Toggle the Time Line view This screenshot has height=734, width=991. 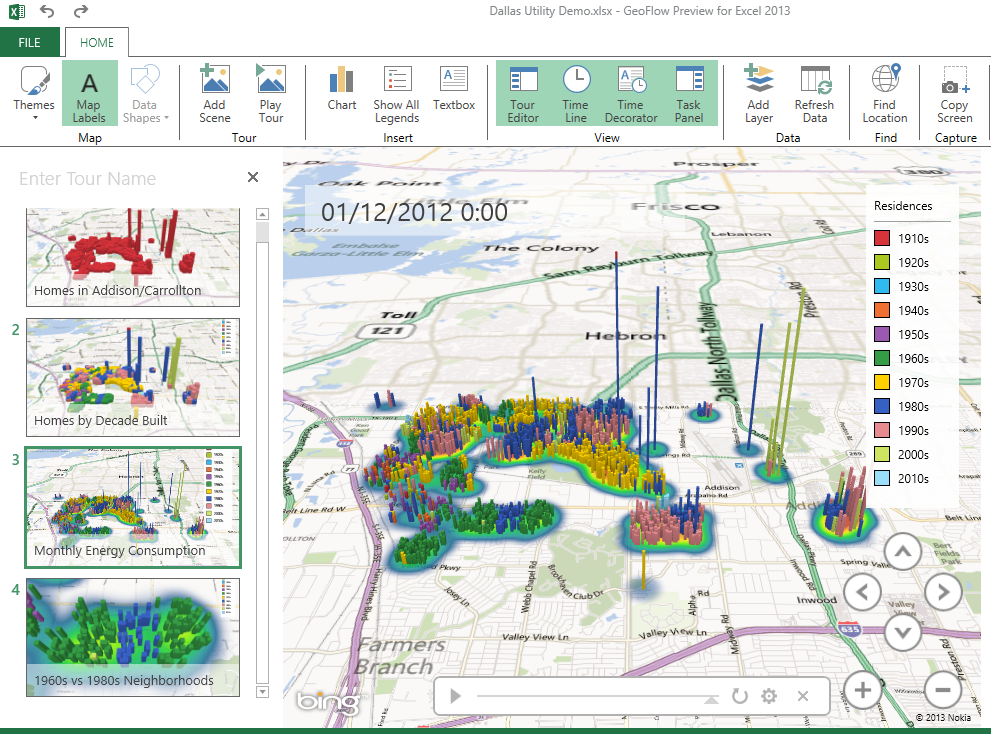tap(576, 93)
